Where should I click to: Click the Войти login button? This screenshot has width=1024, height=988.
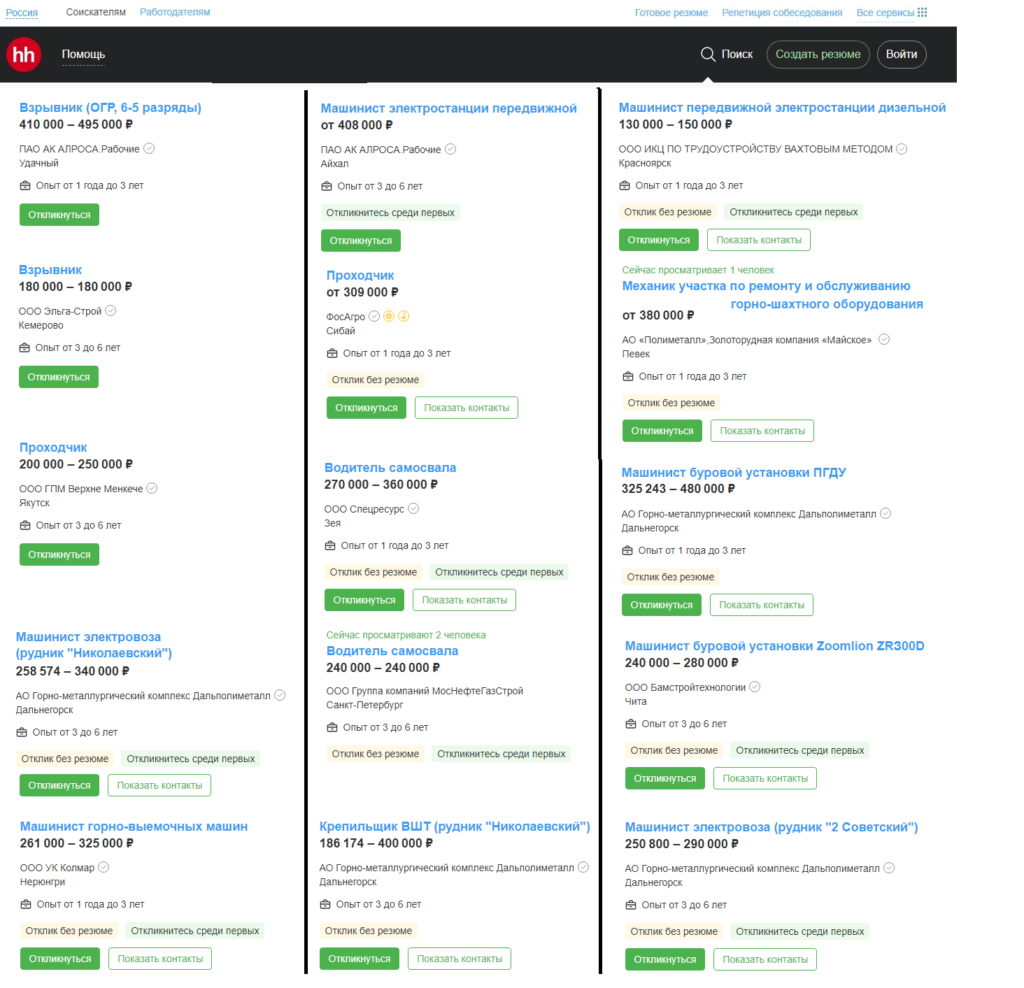click(x=901, y=54)
